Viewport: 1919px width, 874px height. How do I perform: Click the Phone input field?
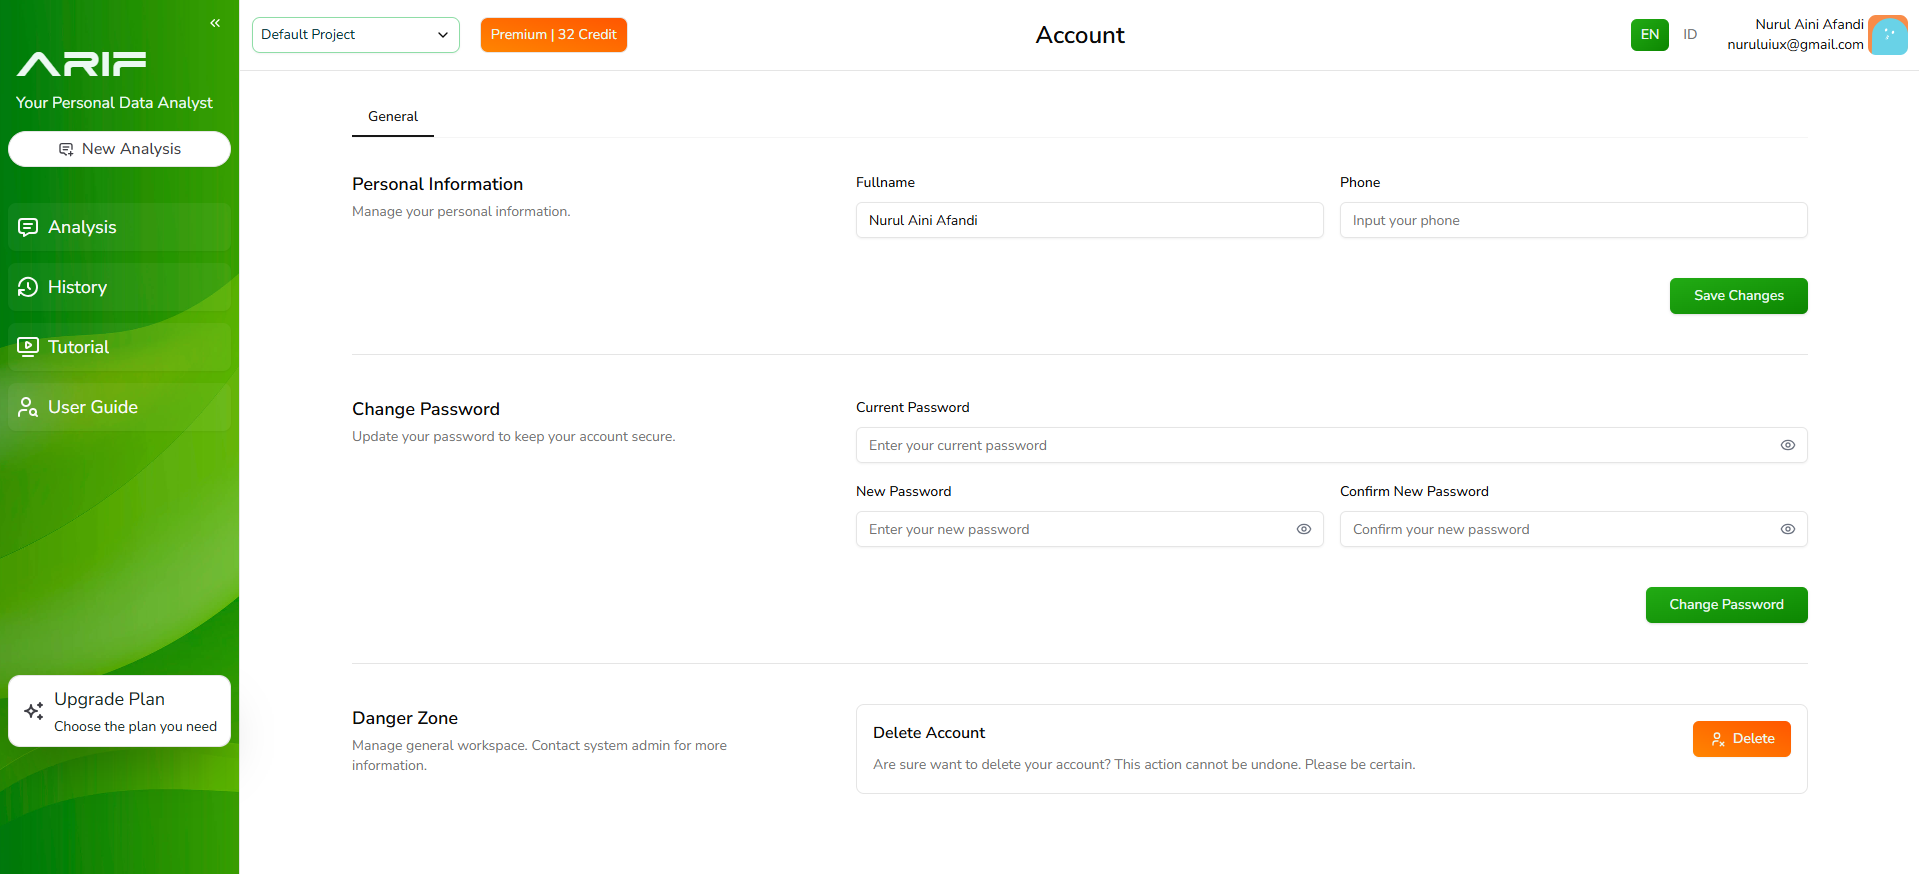point(1573,220)
